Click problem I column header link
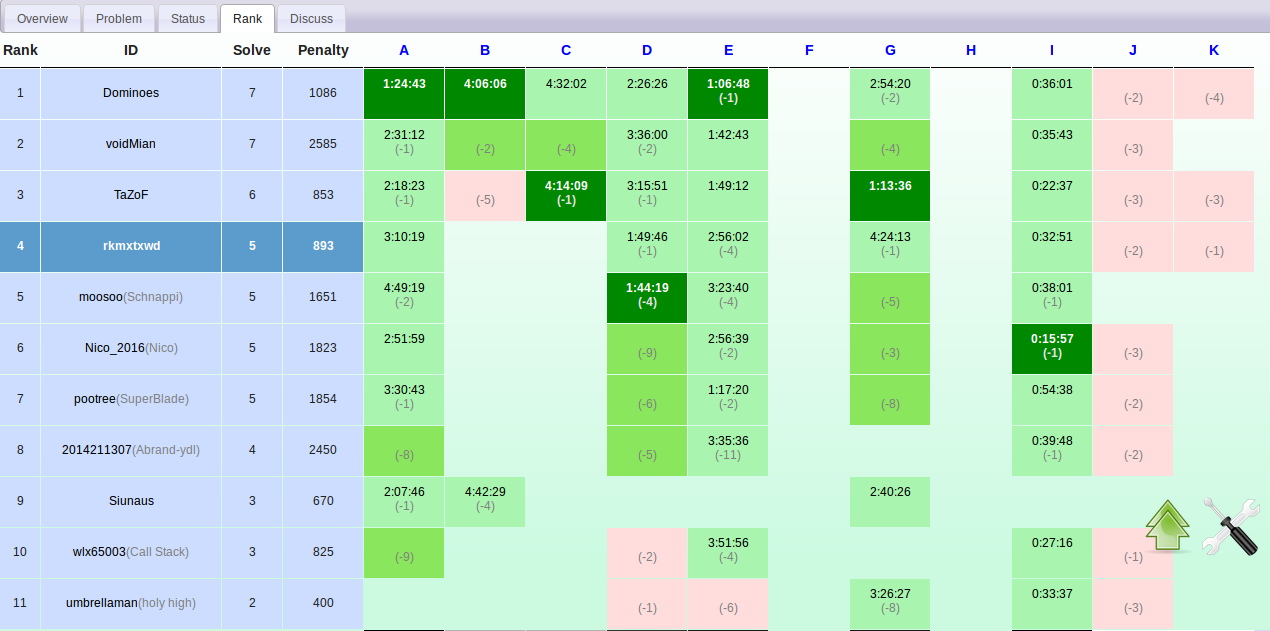Viewport: 1270px width, 631px height. click(x=1052, y=50)
